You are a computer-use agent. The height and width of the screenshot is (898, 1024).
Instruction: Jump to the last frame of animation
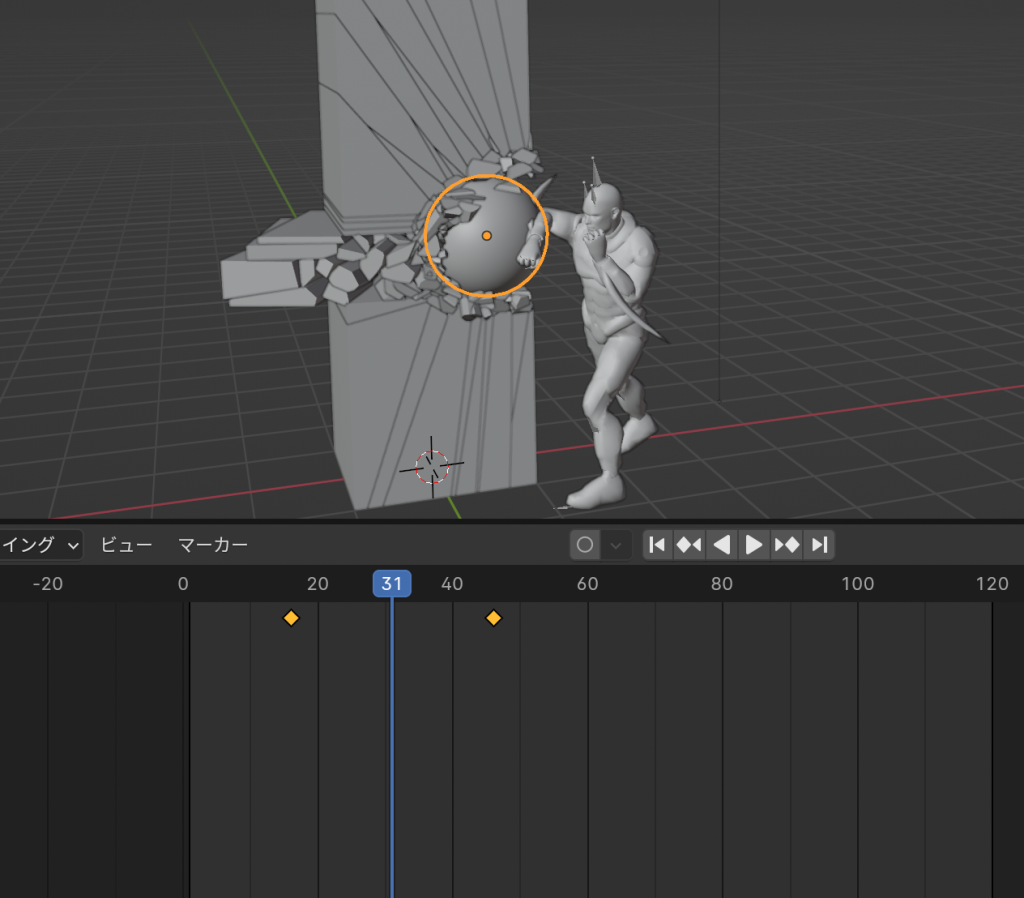tap(819, 545)
